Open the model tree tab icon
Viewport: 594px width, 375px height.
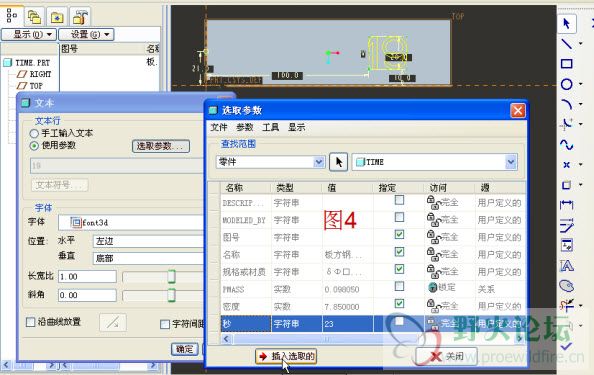(12, 15)
